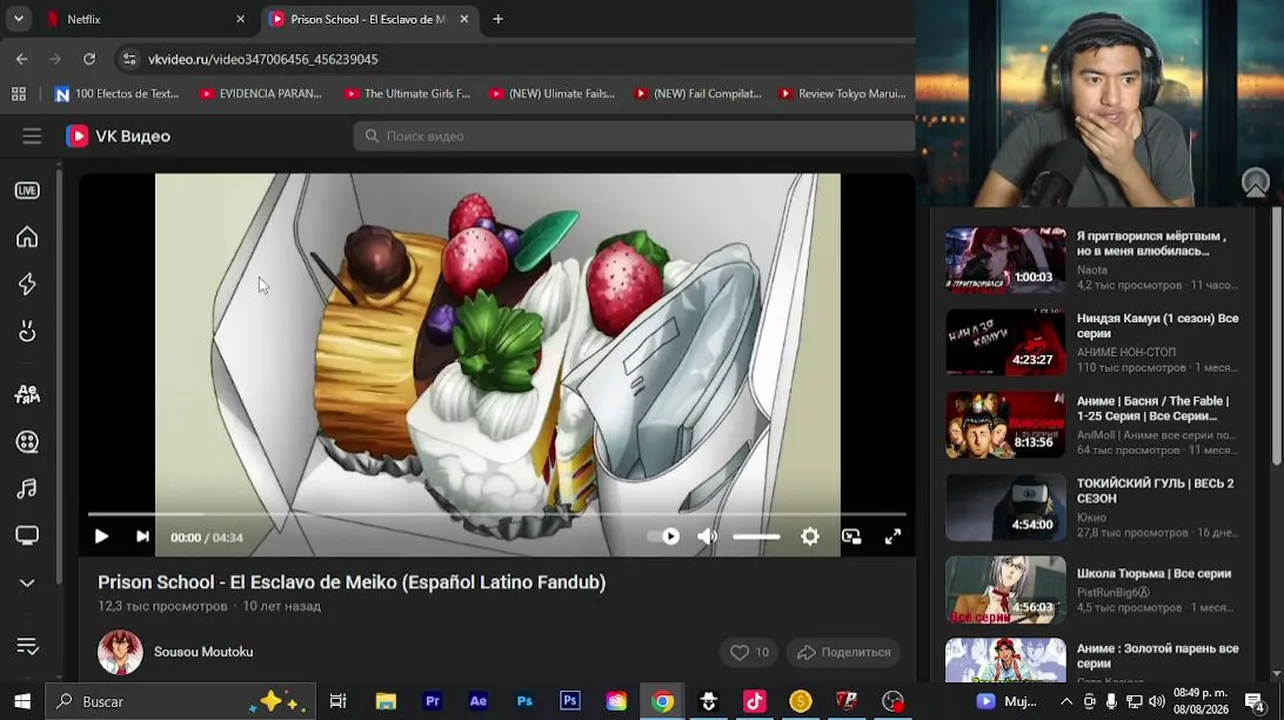
Task: Open 'Review Tokyo Marui...' bookmark
Action: click(843, 94)
